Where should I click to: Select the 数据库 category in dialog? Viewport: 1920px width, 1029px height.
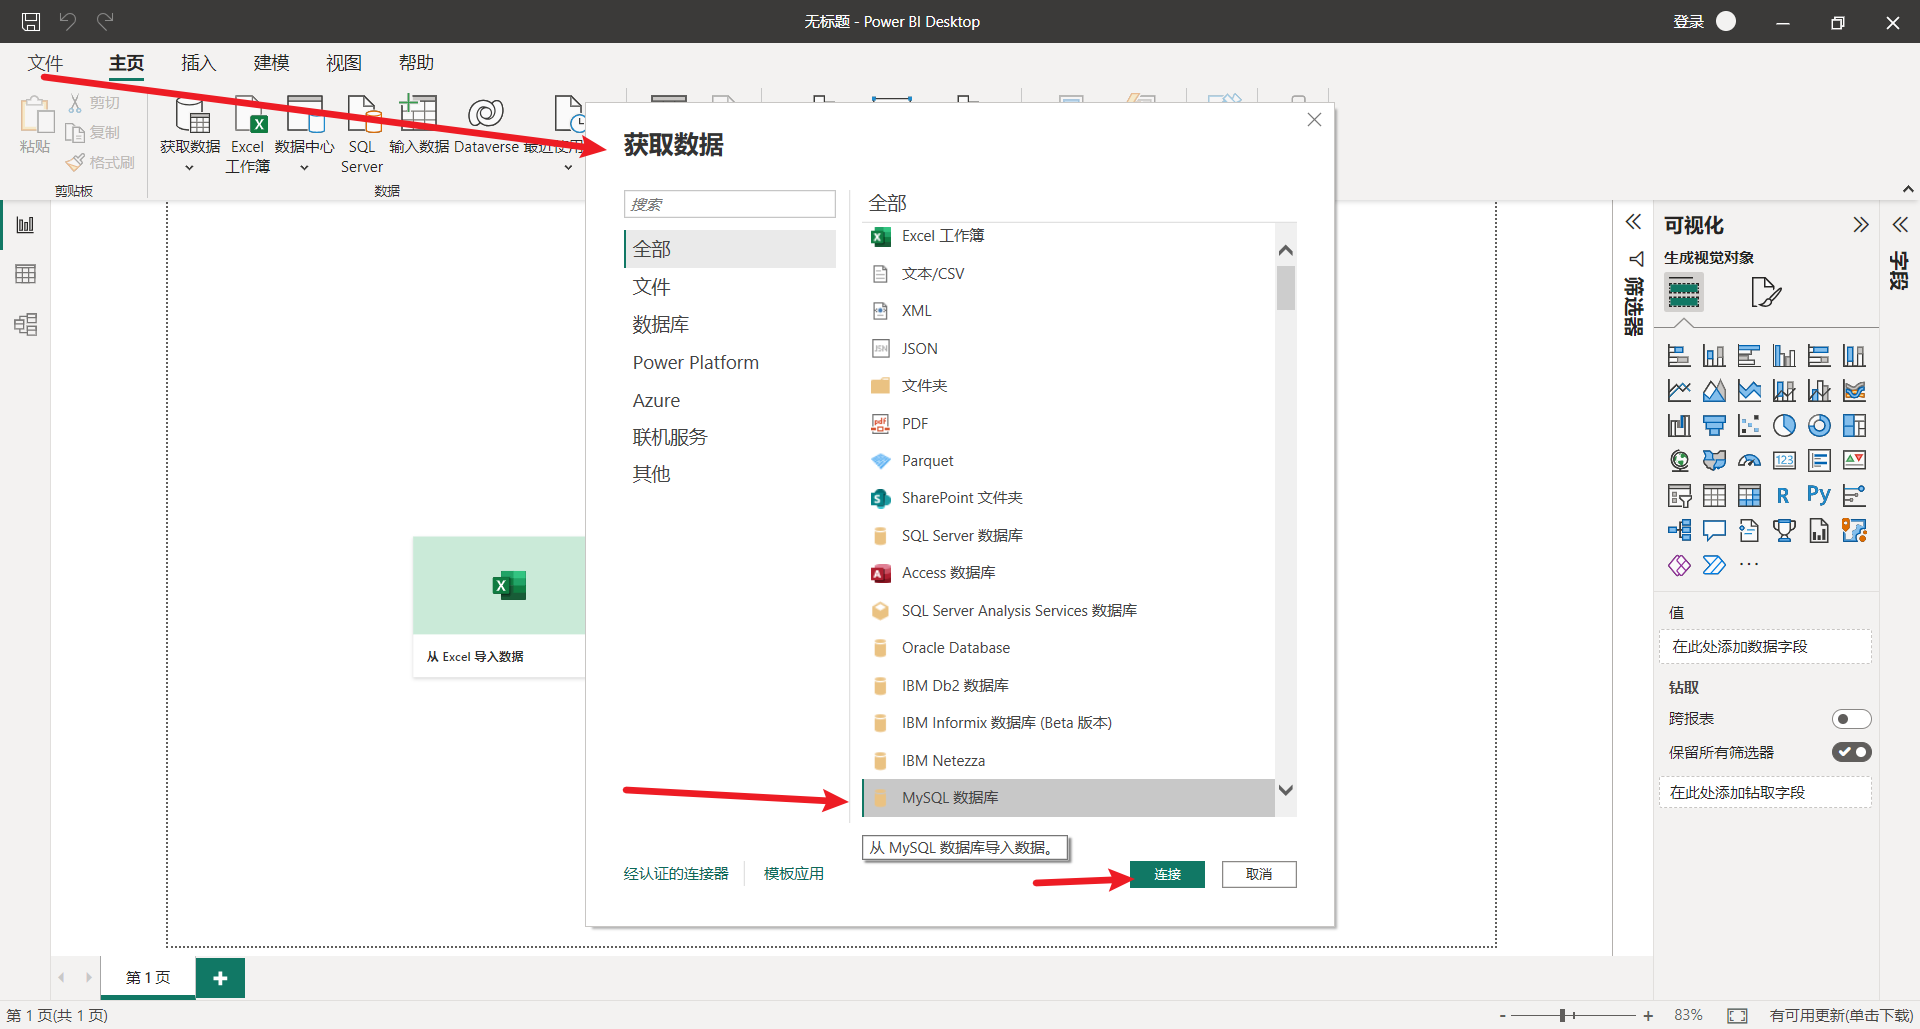click(730, 325)
